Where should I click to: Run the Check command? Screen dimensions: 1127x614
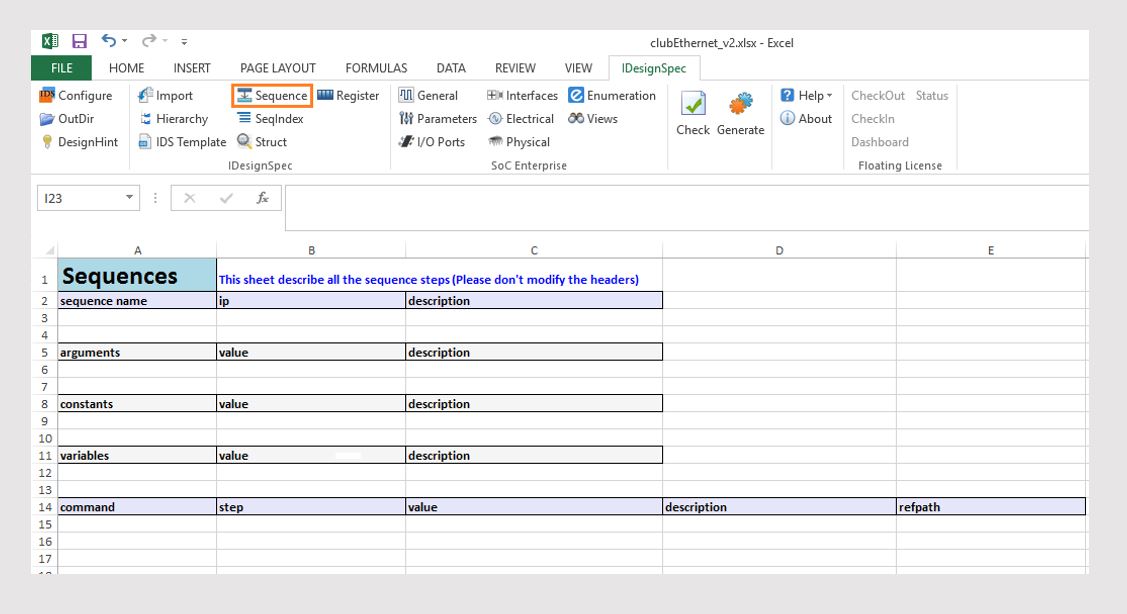pyautogui.click(x=693, y=114)
